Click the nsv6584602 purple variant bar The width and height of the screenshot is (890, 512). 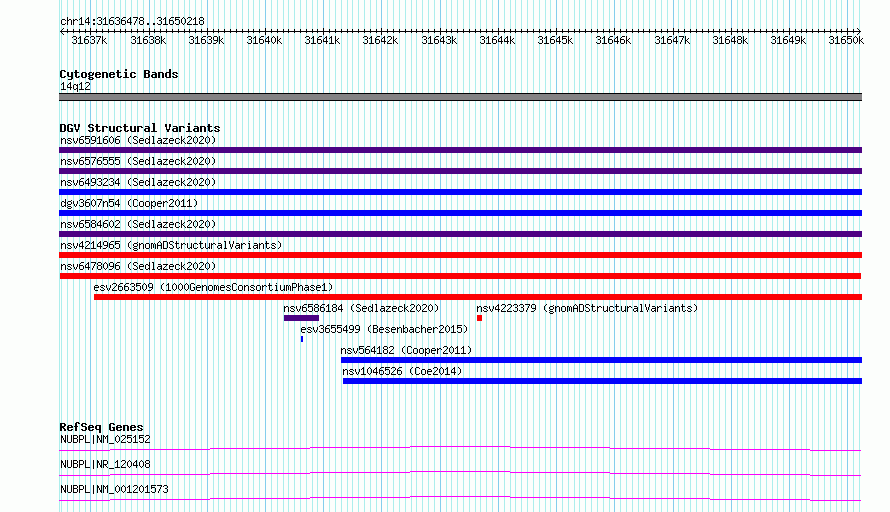[x=460, y=234]
